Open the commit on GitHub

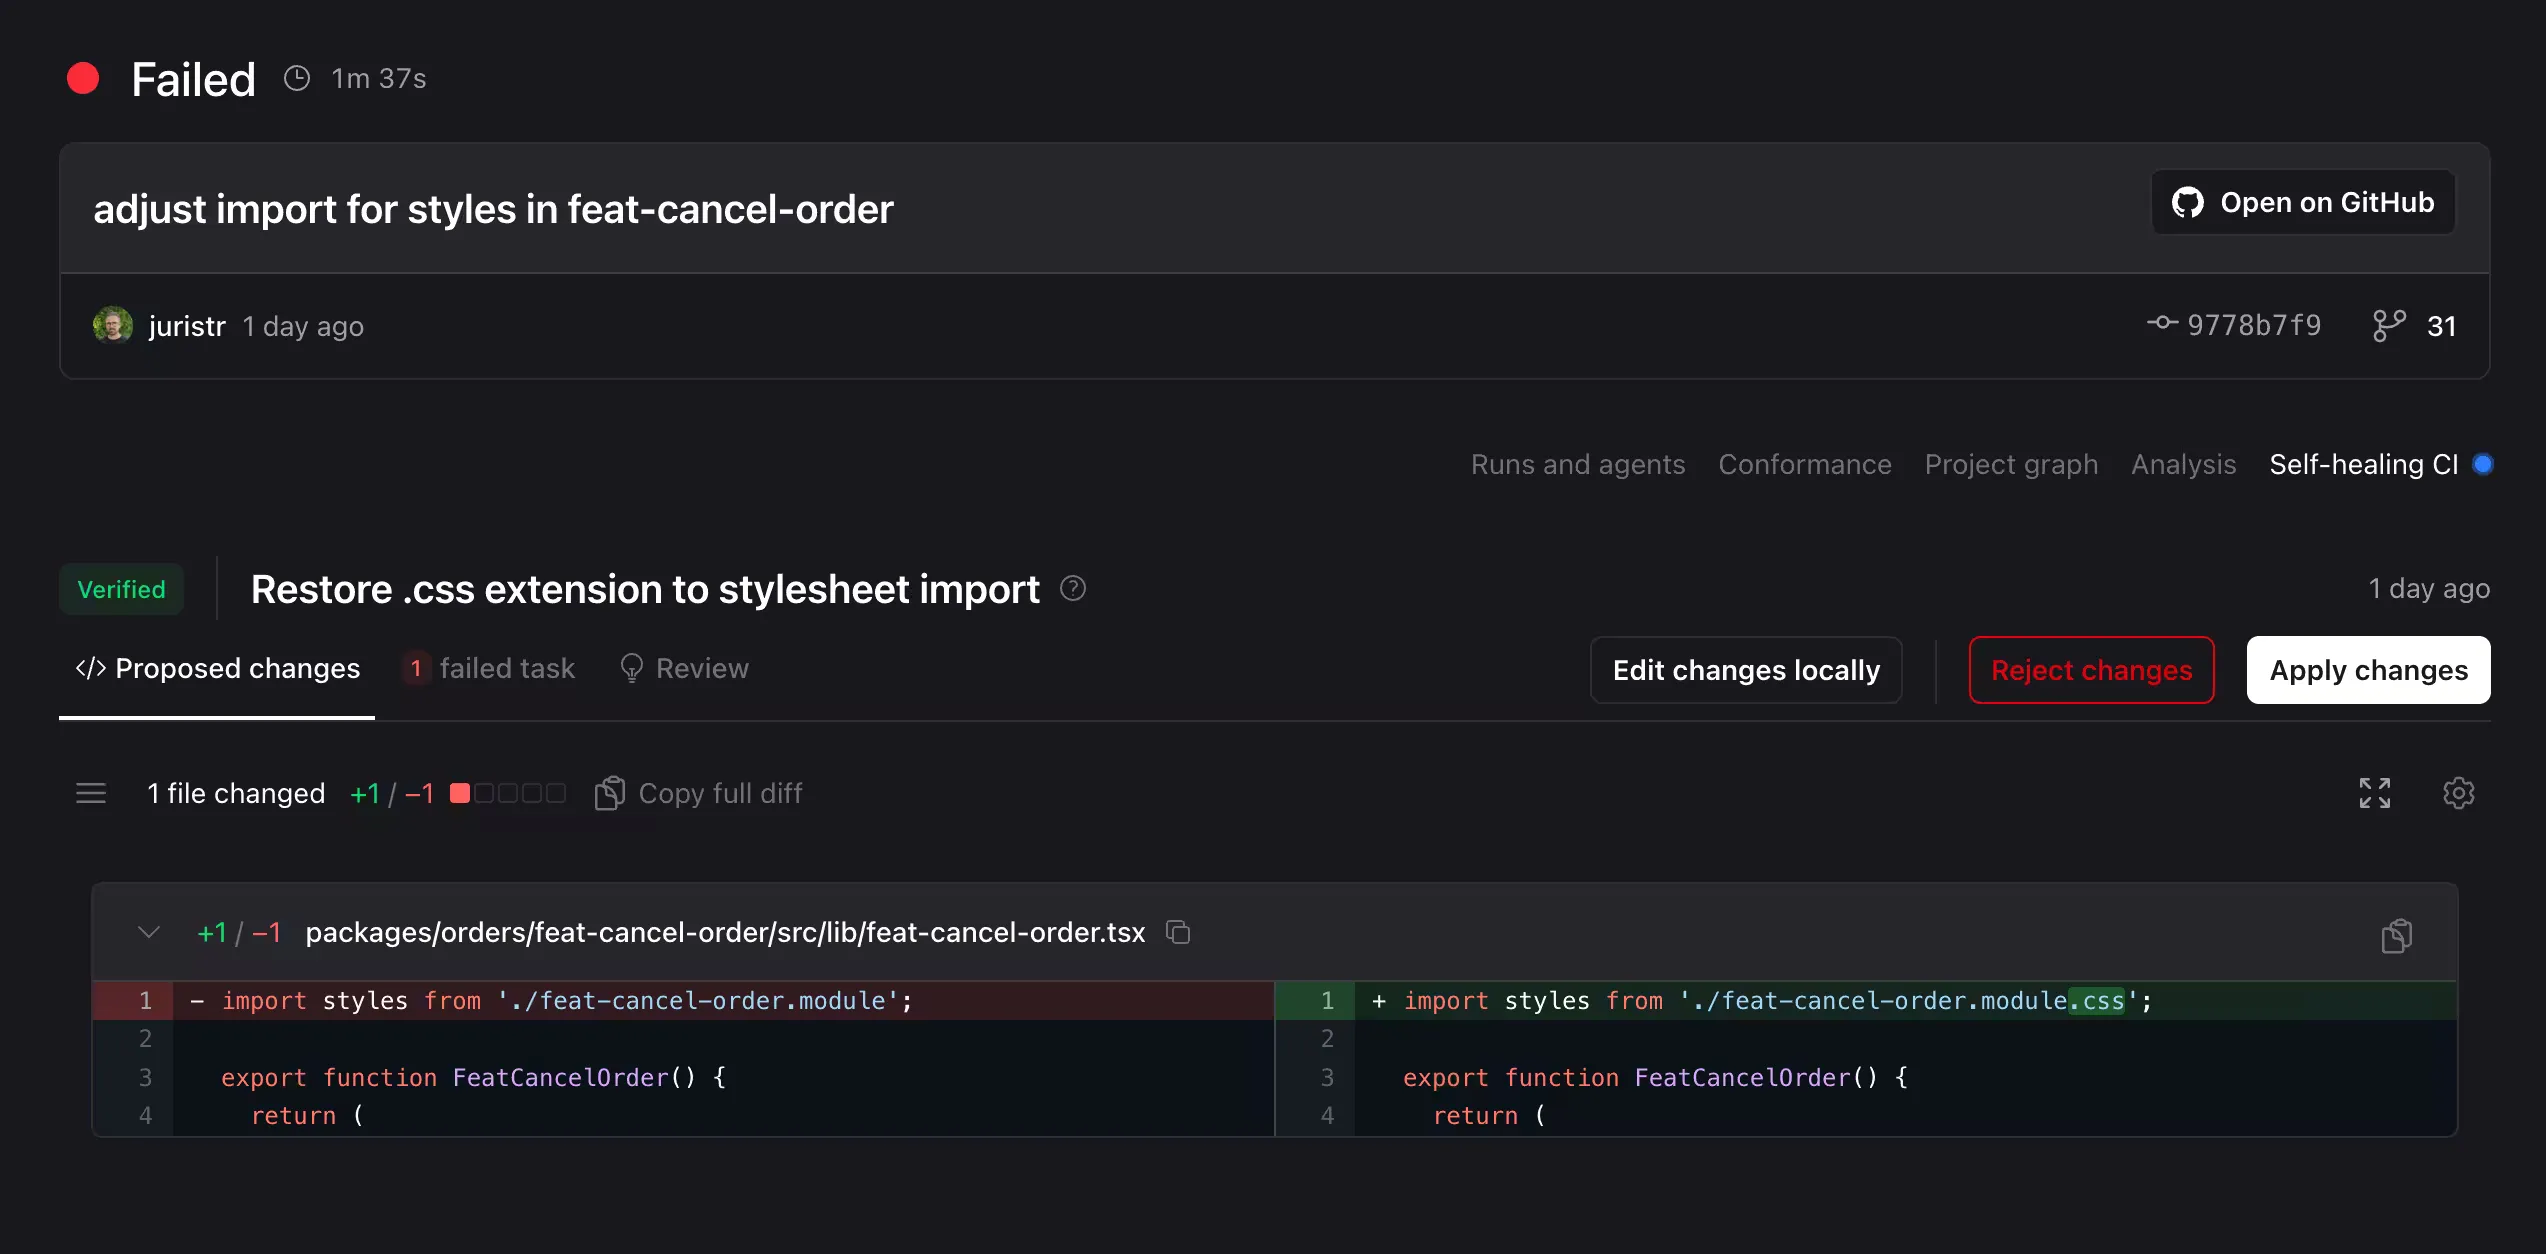click(x=2302, y=202)
